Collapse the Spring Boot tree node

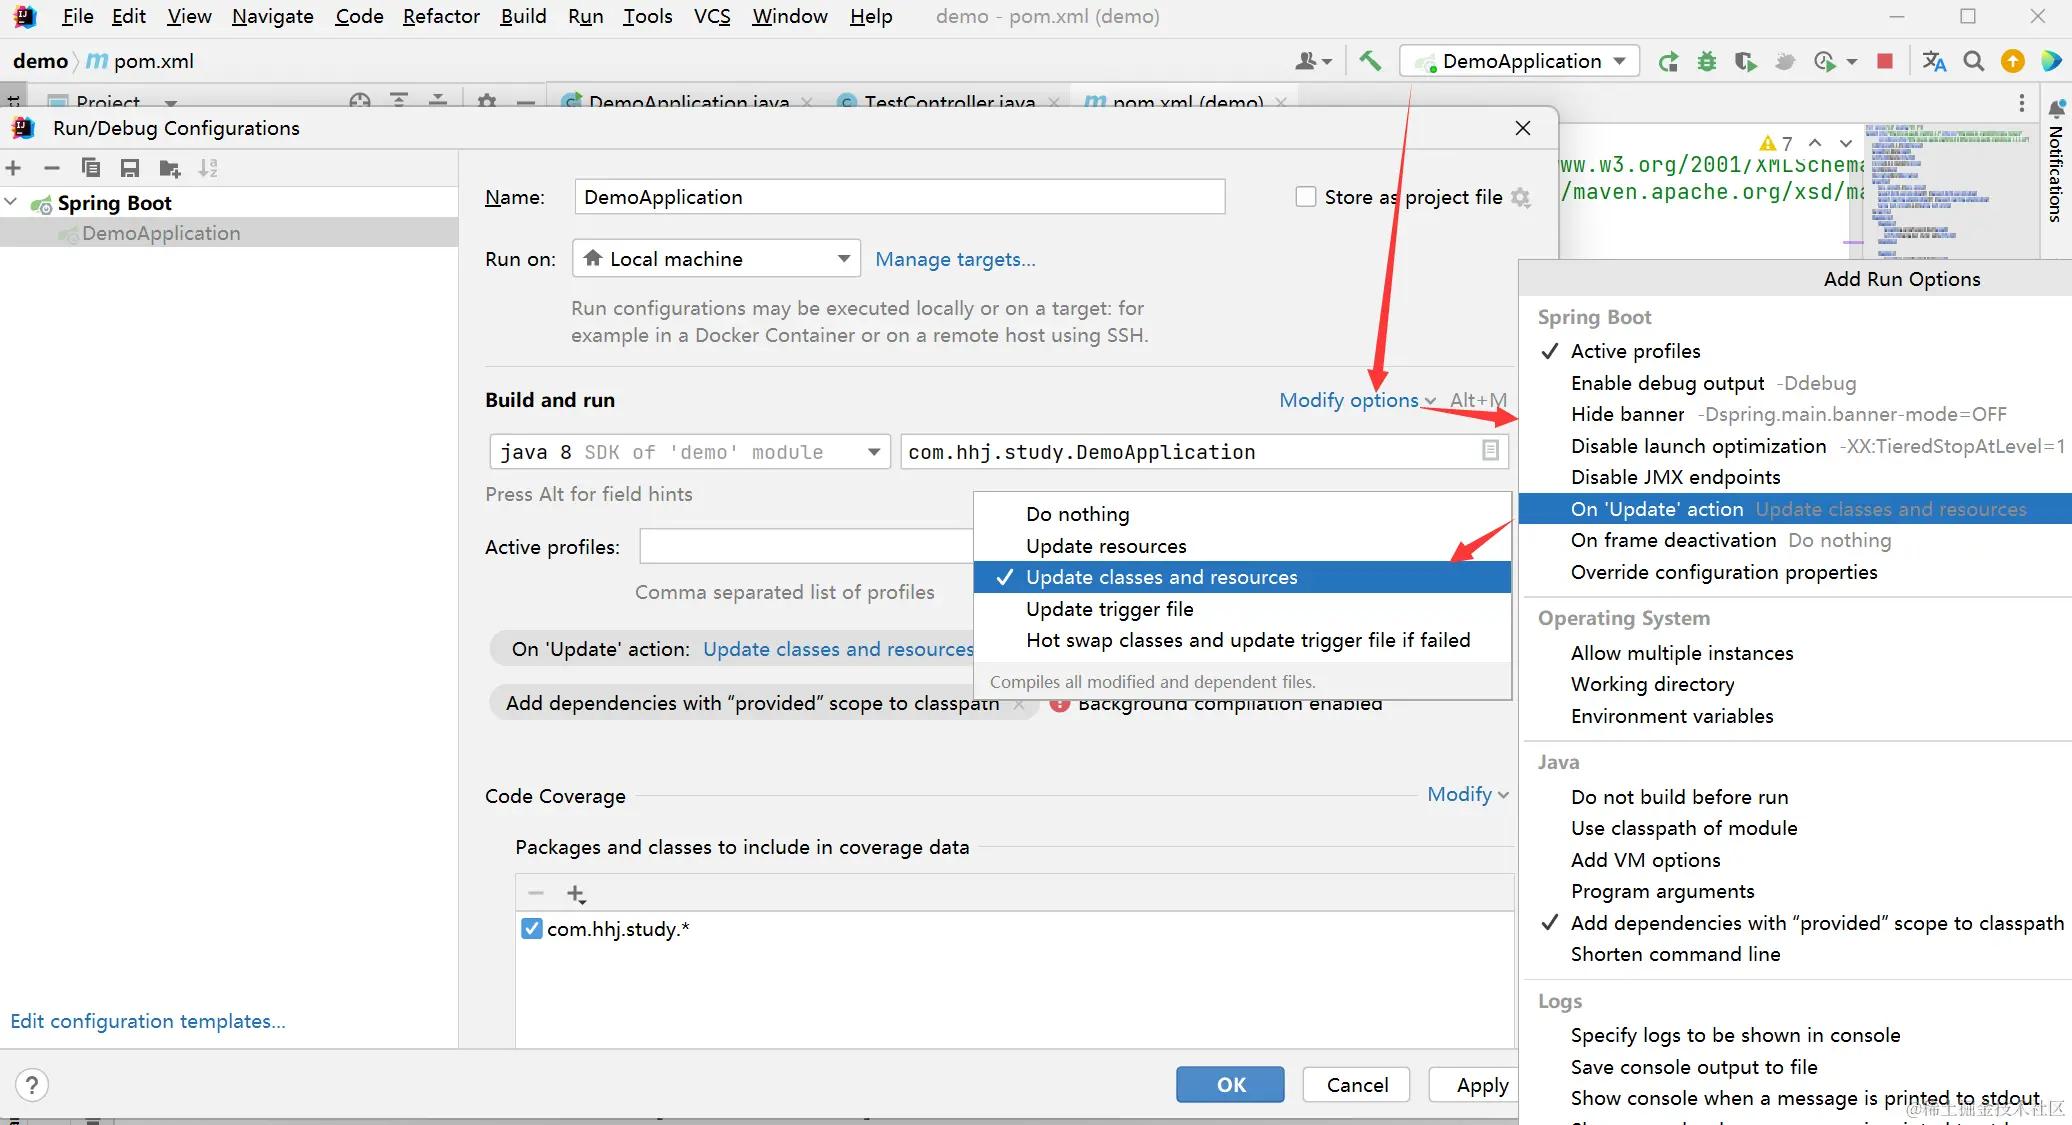tap(11, 203)
